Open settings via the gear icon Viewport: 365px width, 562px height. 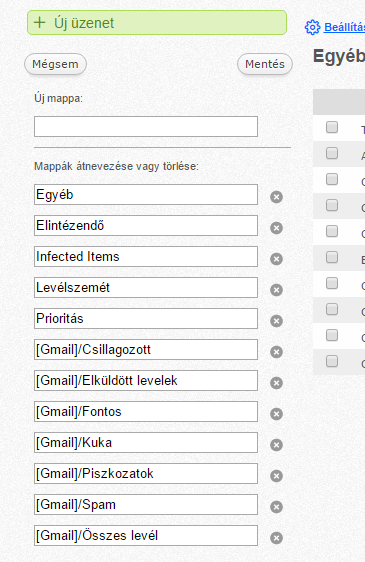(x=312, y=27)
